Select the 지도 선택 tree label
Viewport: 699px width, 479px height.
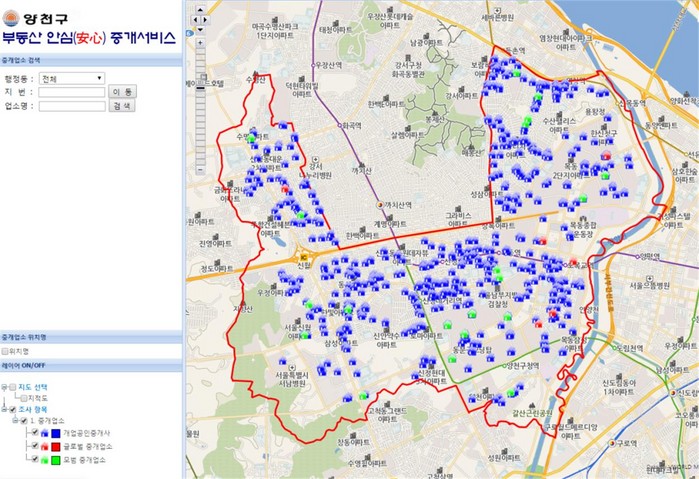[35, 386]
